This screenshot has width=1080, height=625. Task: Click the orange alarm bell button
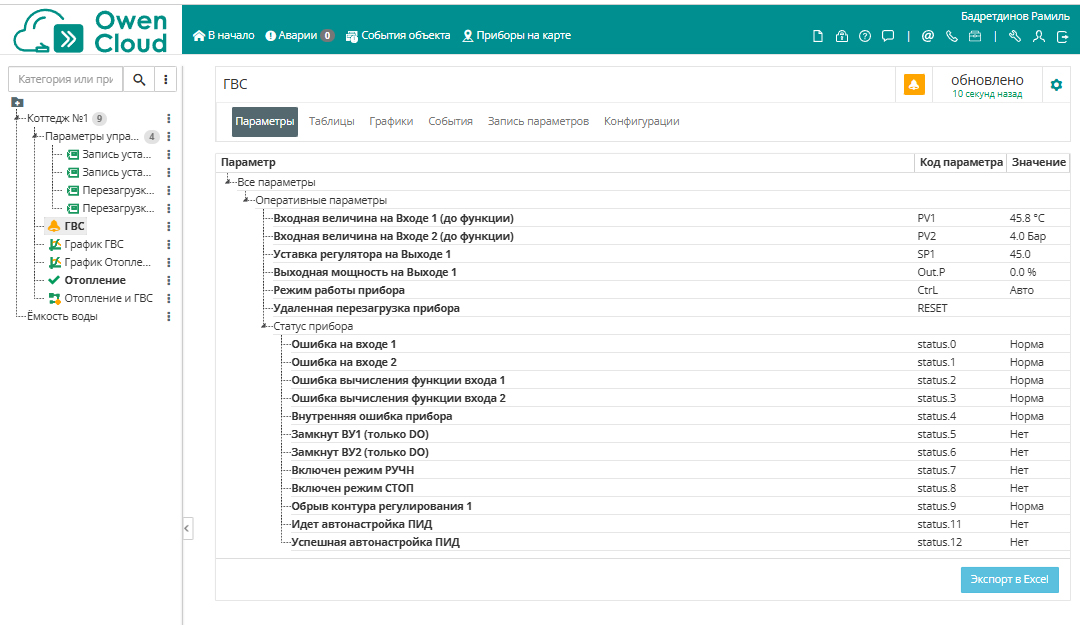click(x=914, y=85)
